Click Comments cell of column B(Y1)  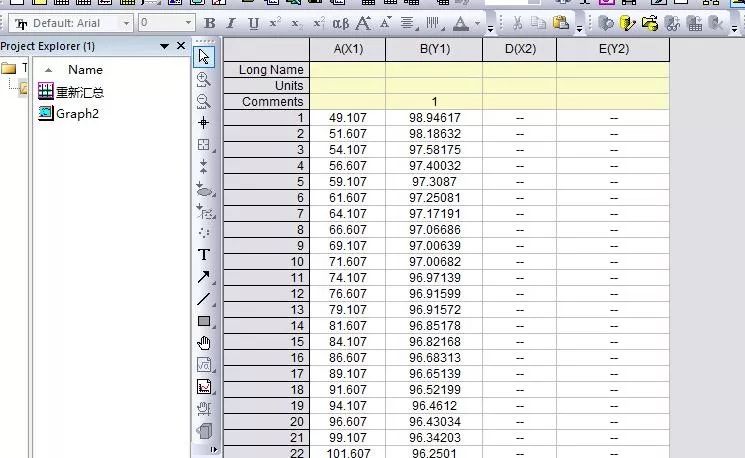(434, 102)
